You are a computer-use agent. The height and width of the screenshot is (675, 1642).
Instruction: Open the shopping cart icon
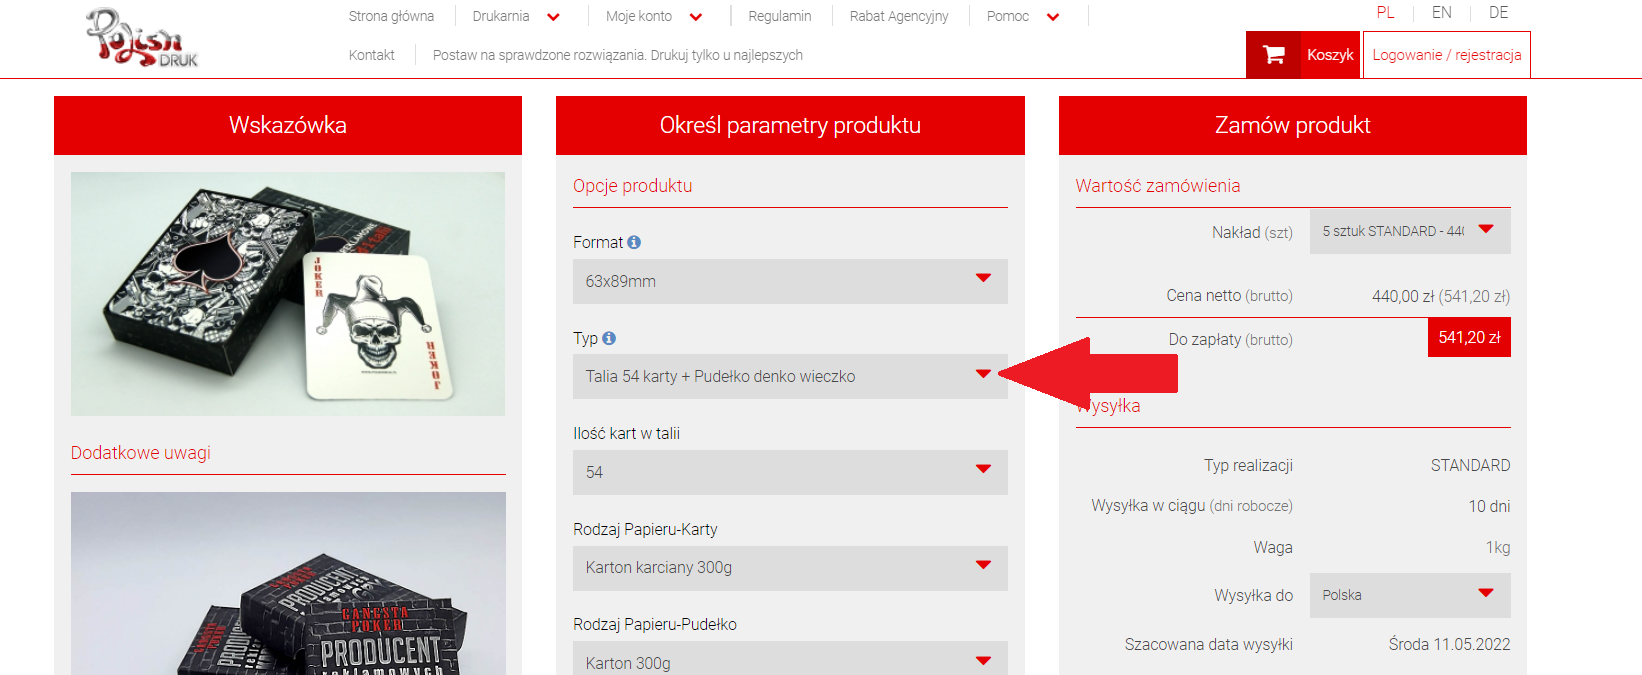click(x=1274, y=55)
